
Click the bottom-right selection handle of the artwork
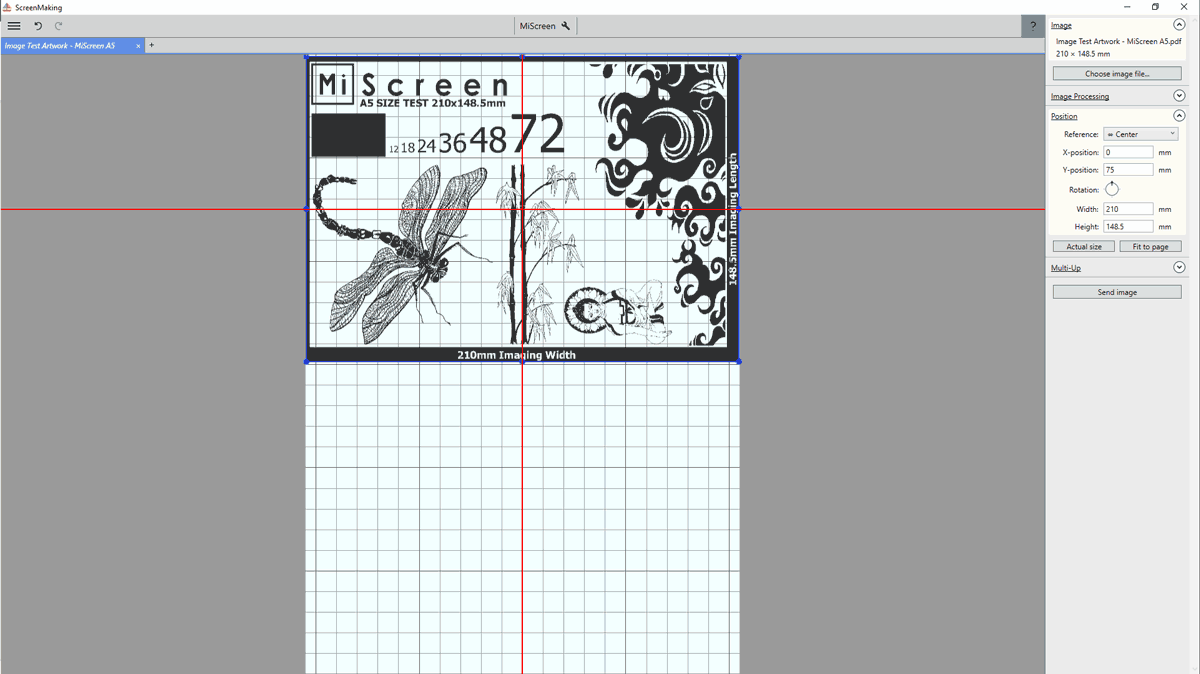point(739,361)
